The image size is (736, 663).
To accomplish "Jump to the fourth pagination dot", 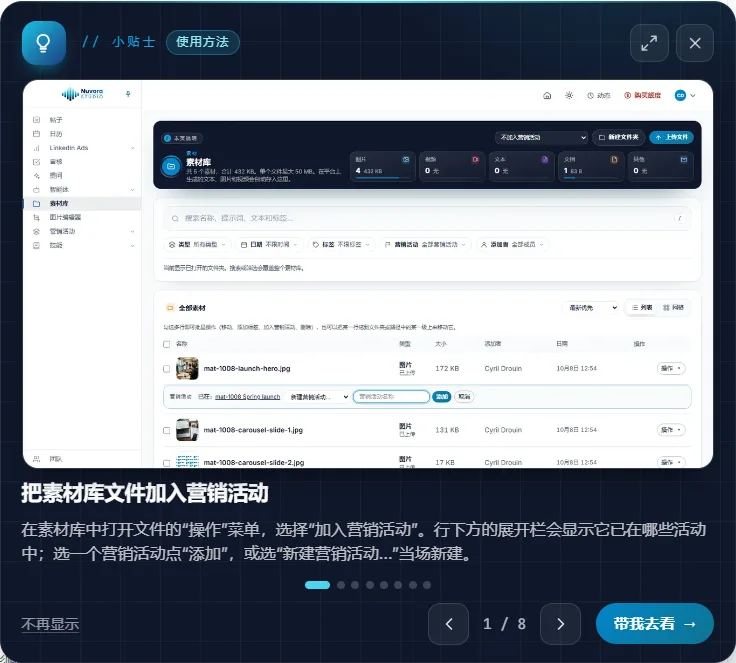I will coord(370,585).
